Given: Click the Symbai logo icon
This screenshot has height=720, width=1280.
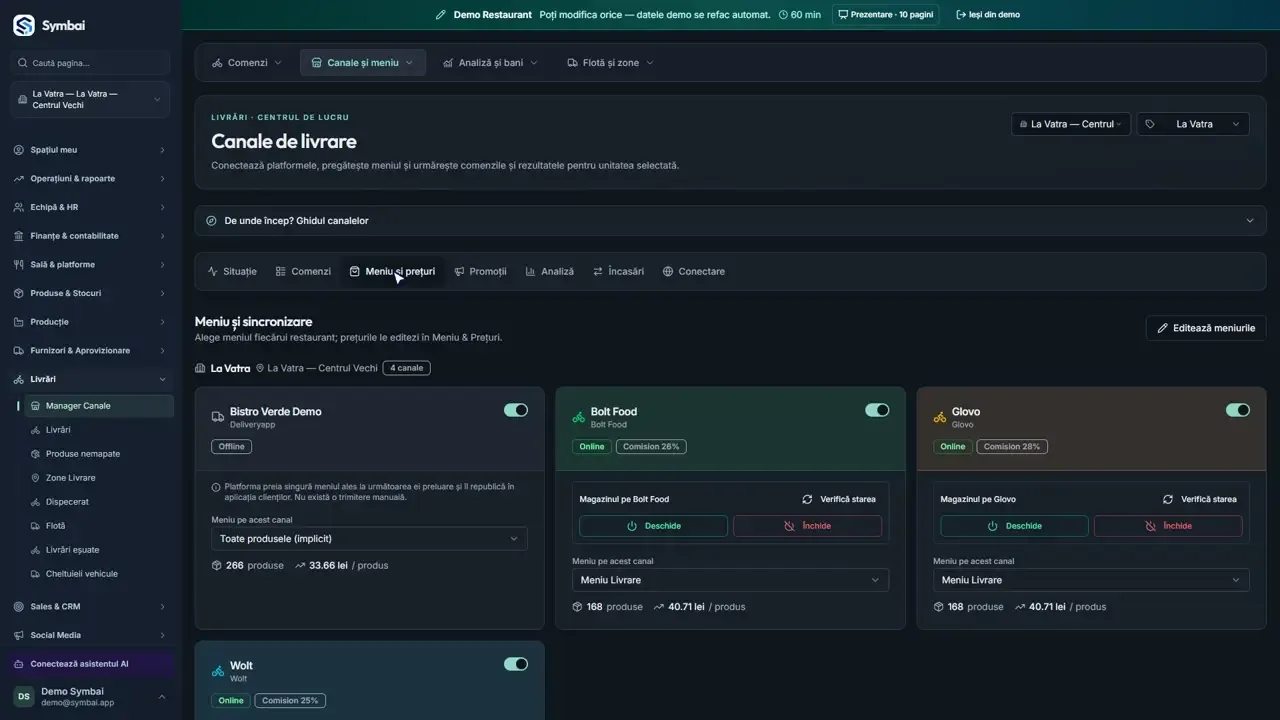Looking at the screenshot, I should [23, 25].
